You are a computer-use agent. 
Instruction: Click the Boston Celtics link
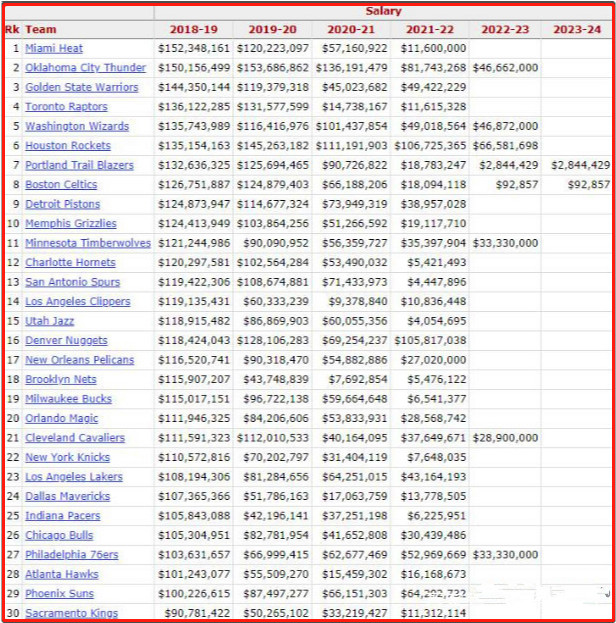tap(61, 185)
